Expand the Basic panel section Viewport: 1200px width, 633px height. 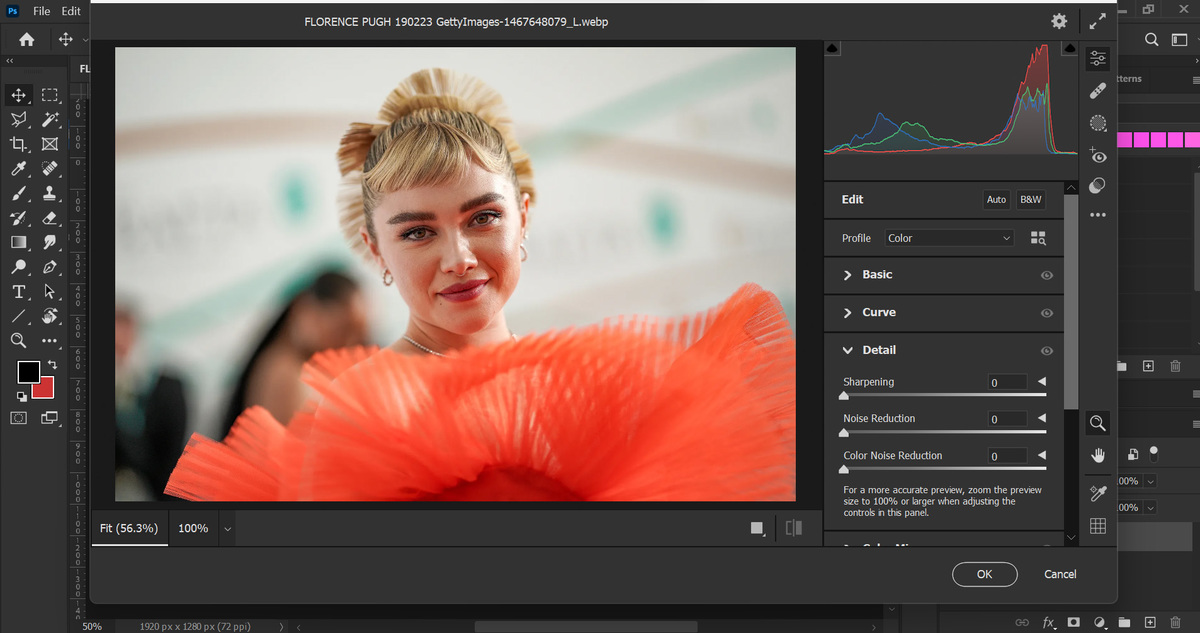848,275
